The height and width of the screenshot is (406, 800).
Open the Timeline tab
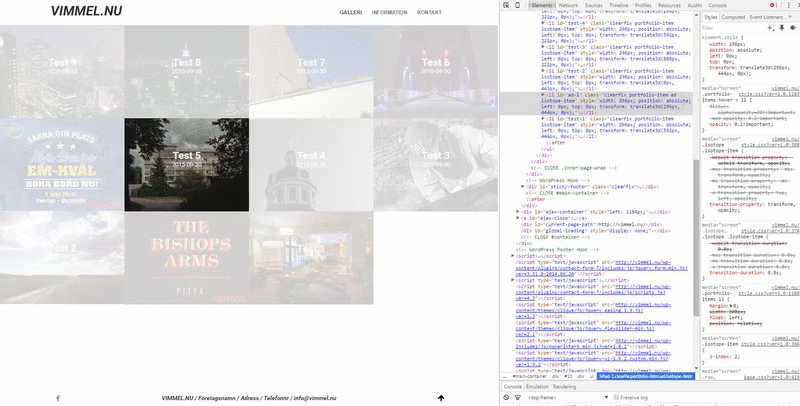(x=618, y=5)
